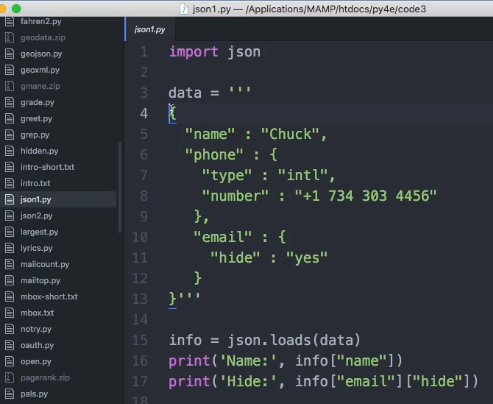493x404 pixels.
Task: Select grep.py in the file list
Action: (x=35, y=135)
